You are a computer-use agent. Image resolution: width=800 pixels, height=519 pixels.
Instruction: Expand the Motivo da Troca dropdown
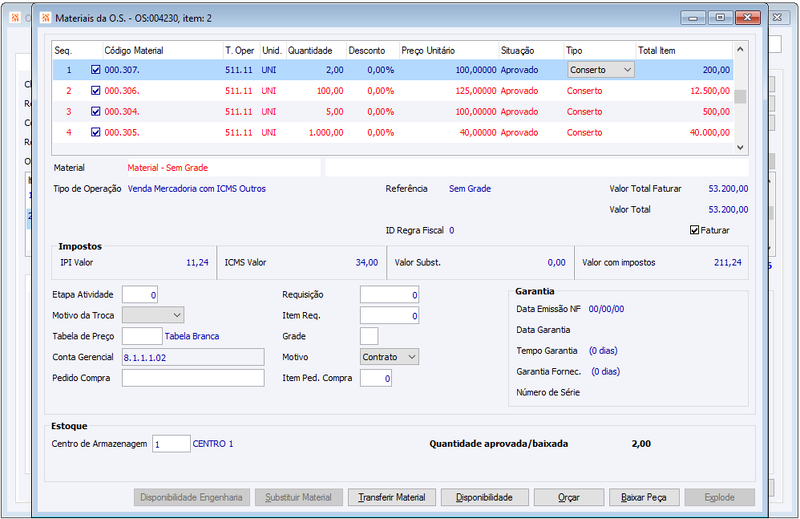coord(153,315)
